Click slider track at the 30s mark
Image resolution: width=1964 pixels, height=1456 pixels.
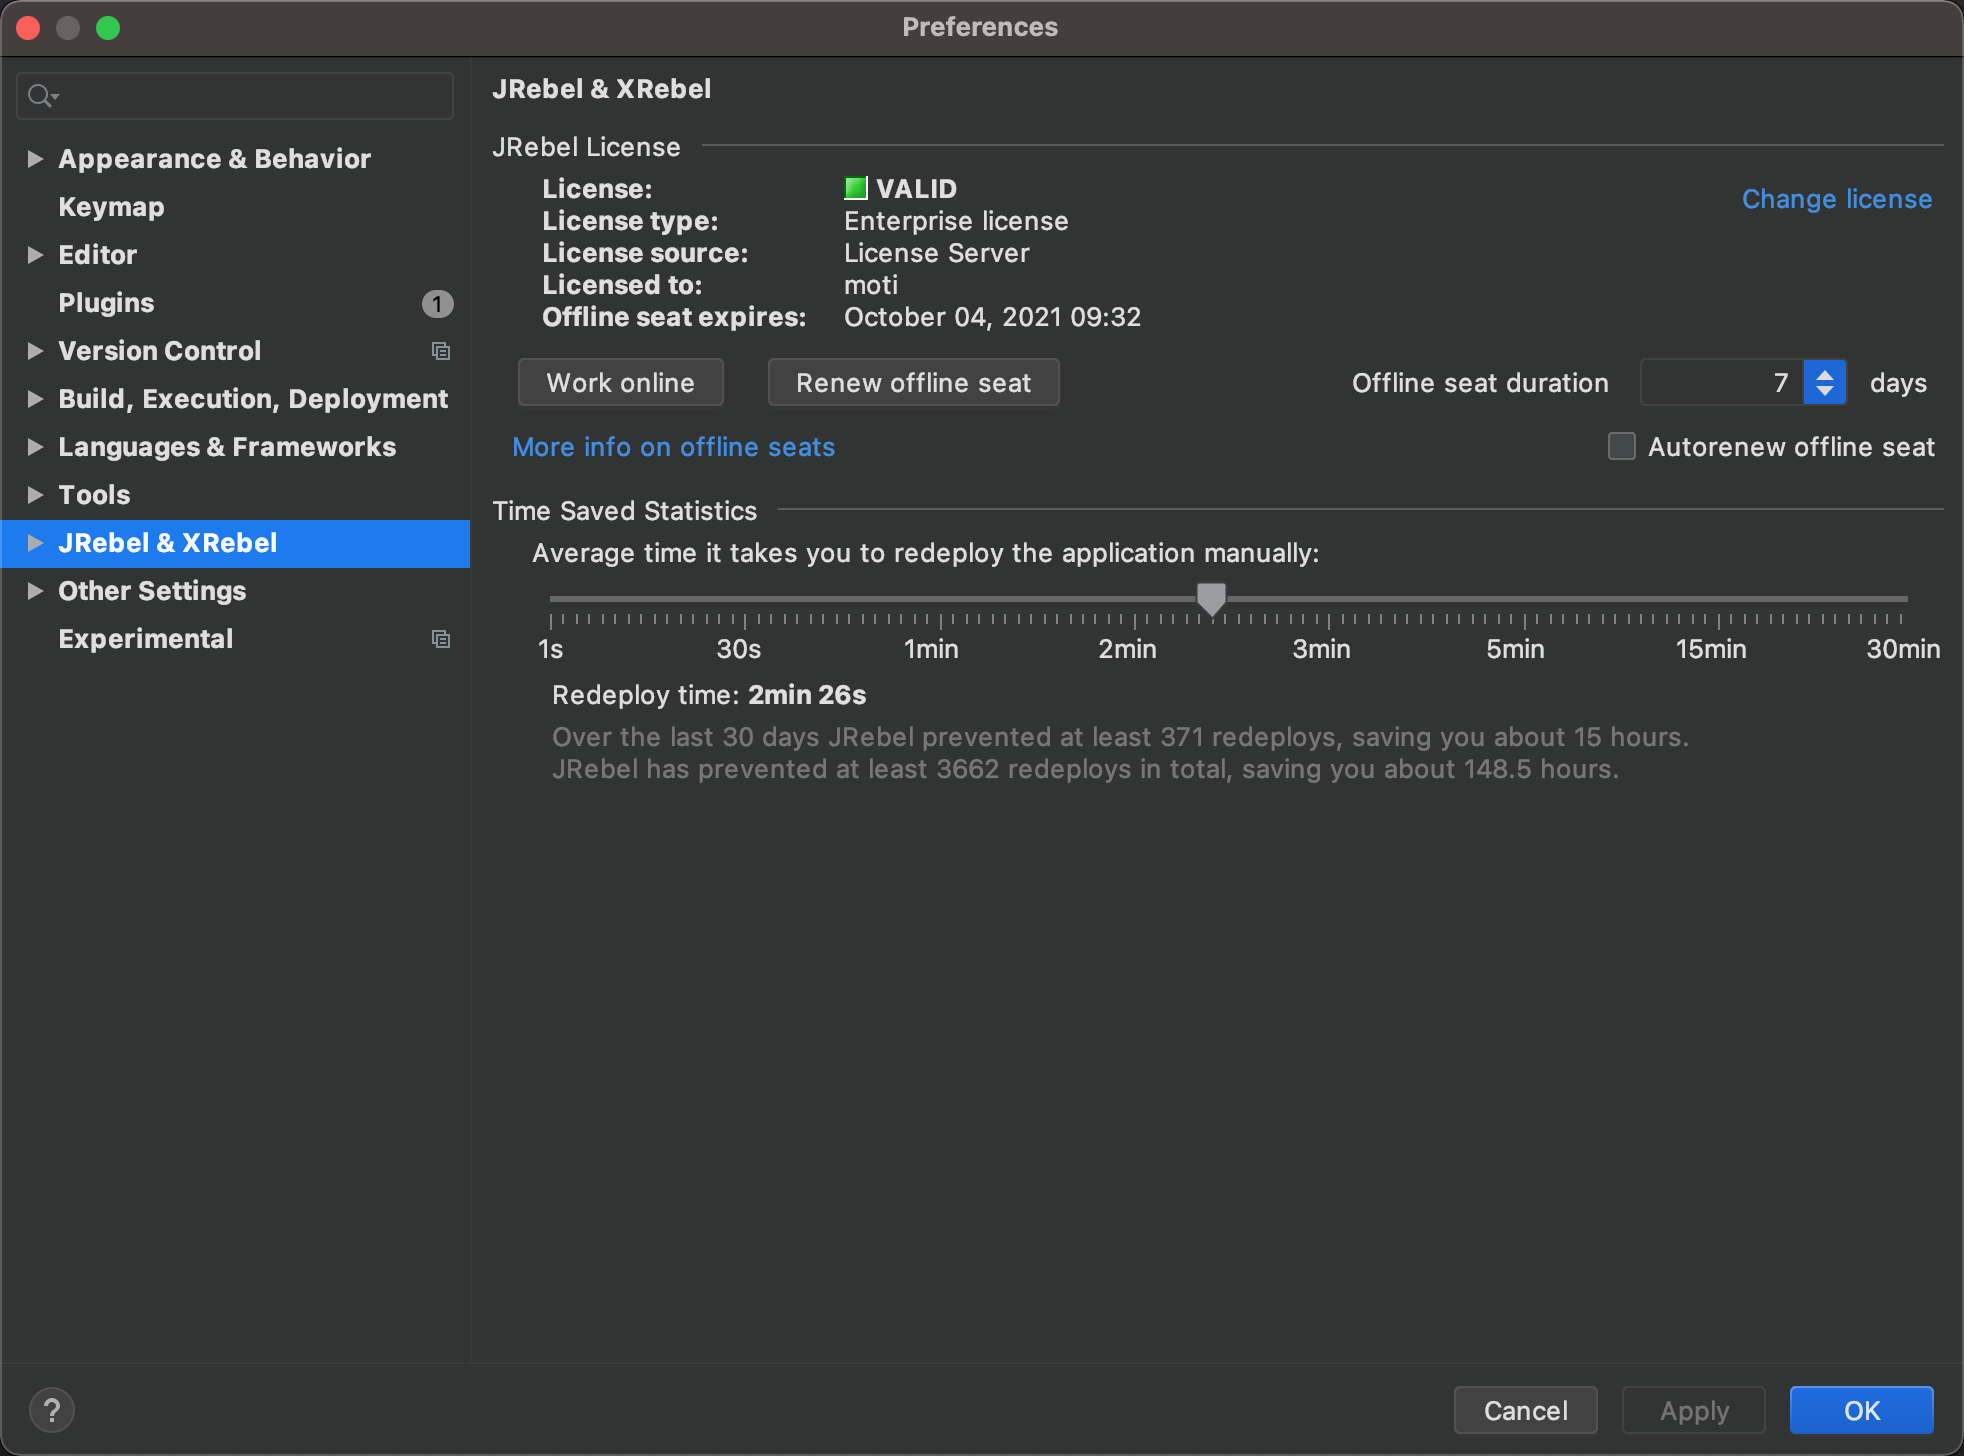click(x=745, y=599)
